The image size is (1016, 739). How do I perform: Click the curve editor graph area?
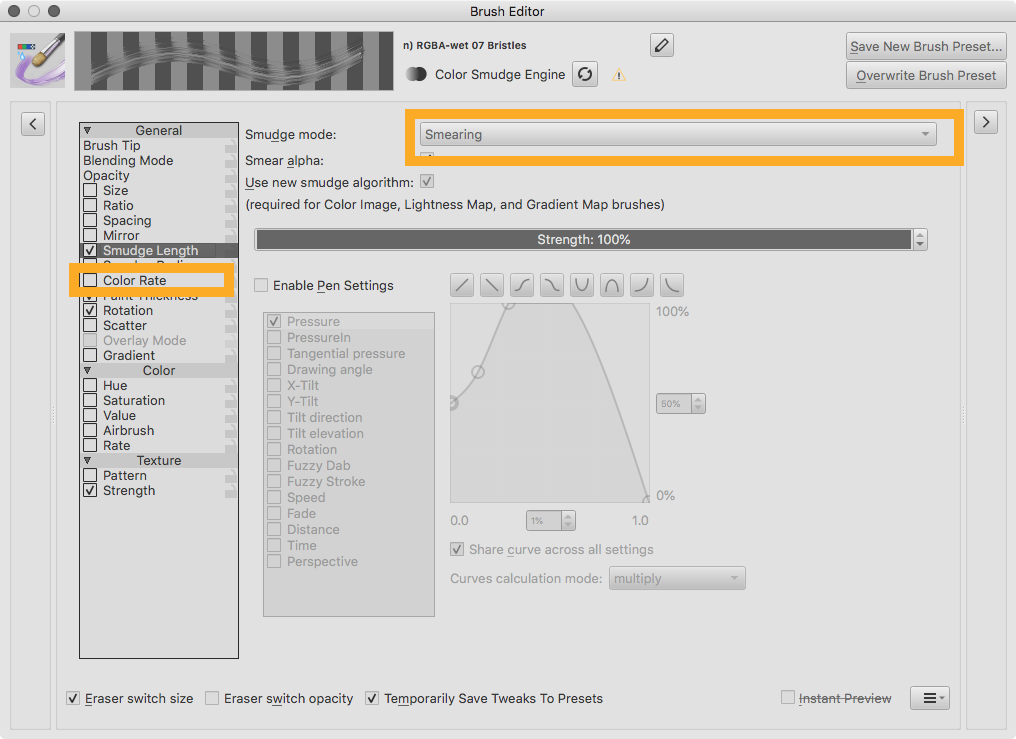(550, 403)
